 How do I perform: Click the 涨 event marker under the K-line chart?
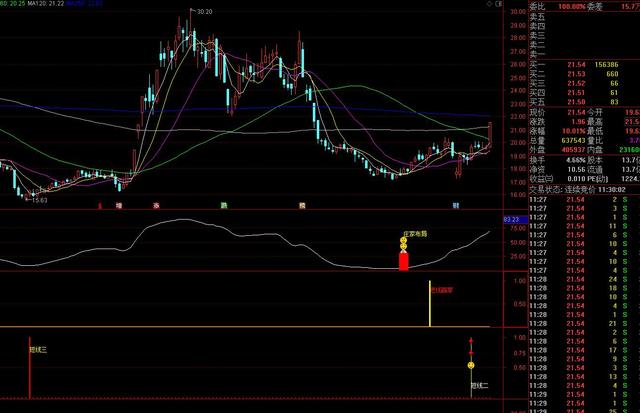pyautogui.click(x=156, y=205)
